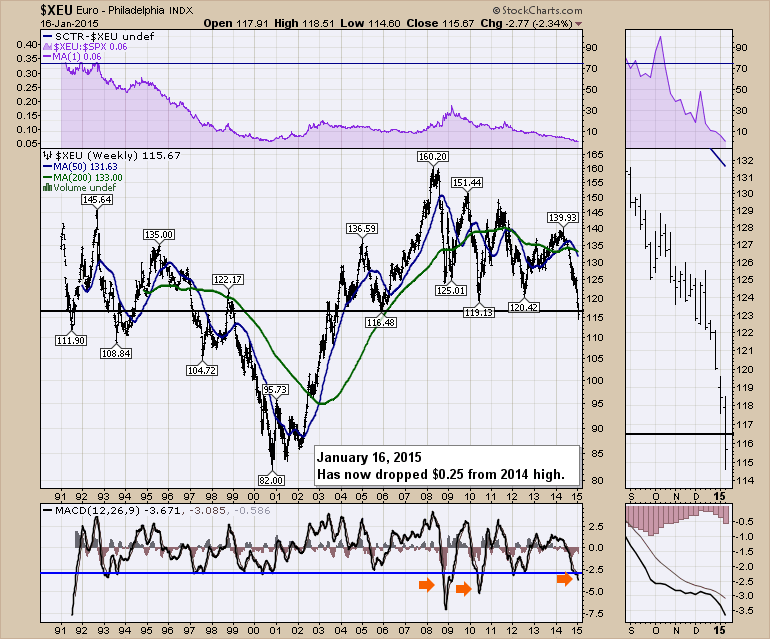Click the Low 114.60 value
This screenshot has height=639, width=770.
point(373,23)
